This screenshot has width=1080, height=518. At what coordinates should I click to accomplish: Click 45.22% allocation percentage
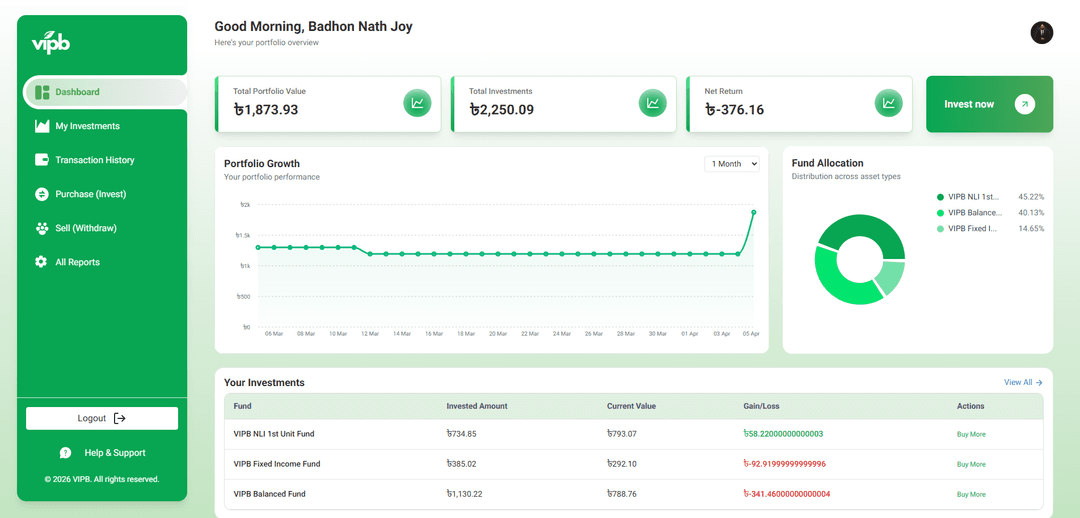point(1031,197)
